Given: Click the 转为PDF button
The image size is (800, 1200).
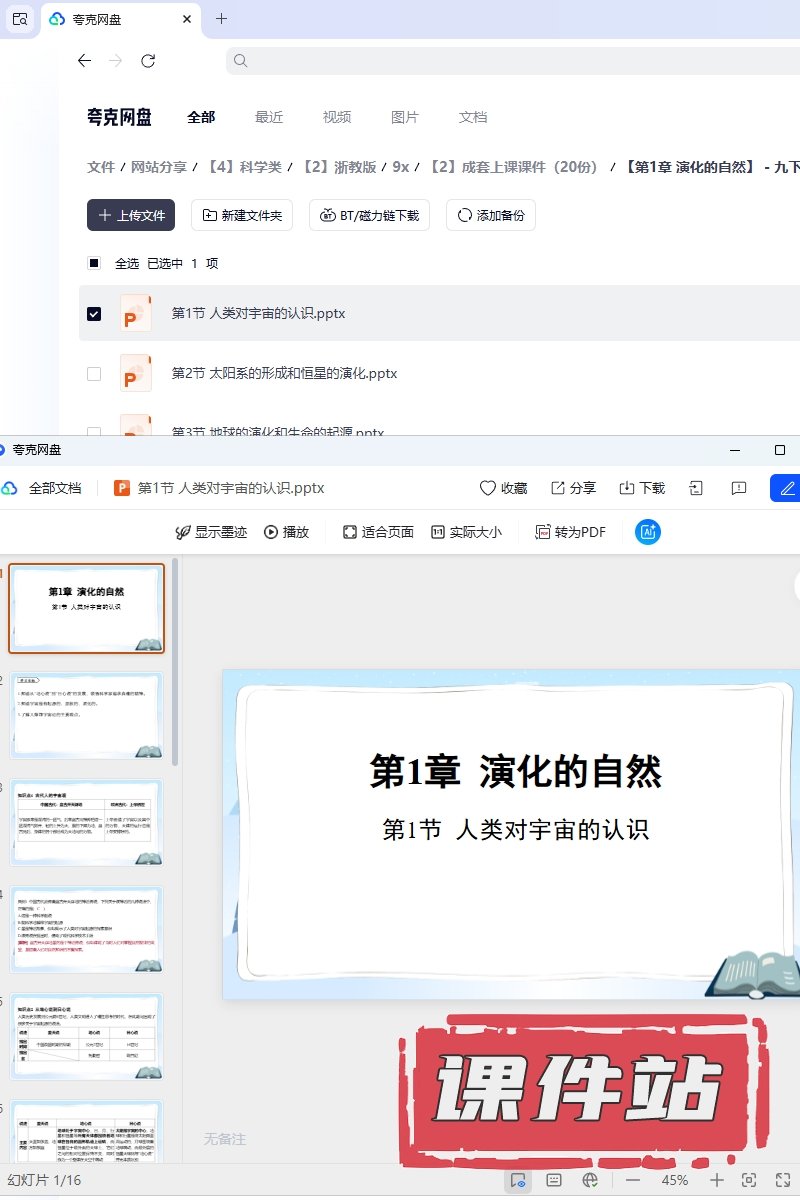Looking at the screenshot, I should [x=570, y=532].
